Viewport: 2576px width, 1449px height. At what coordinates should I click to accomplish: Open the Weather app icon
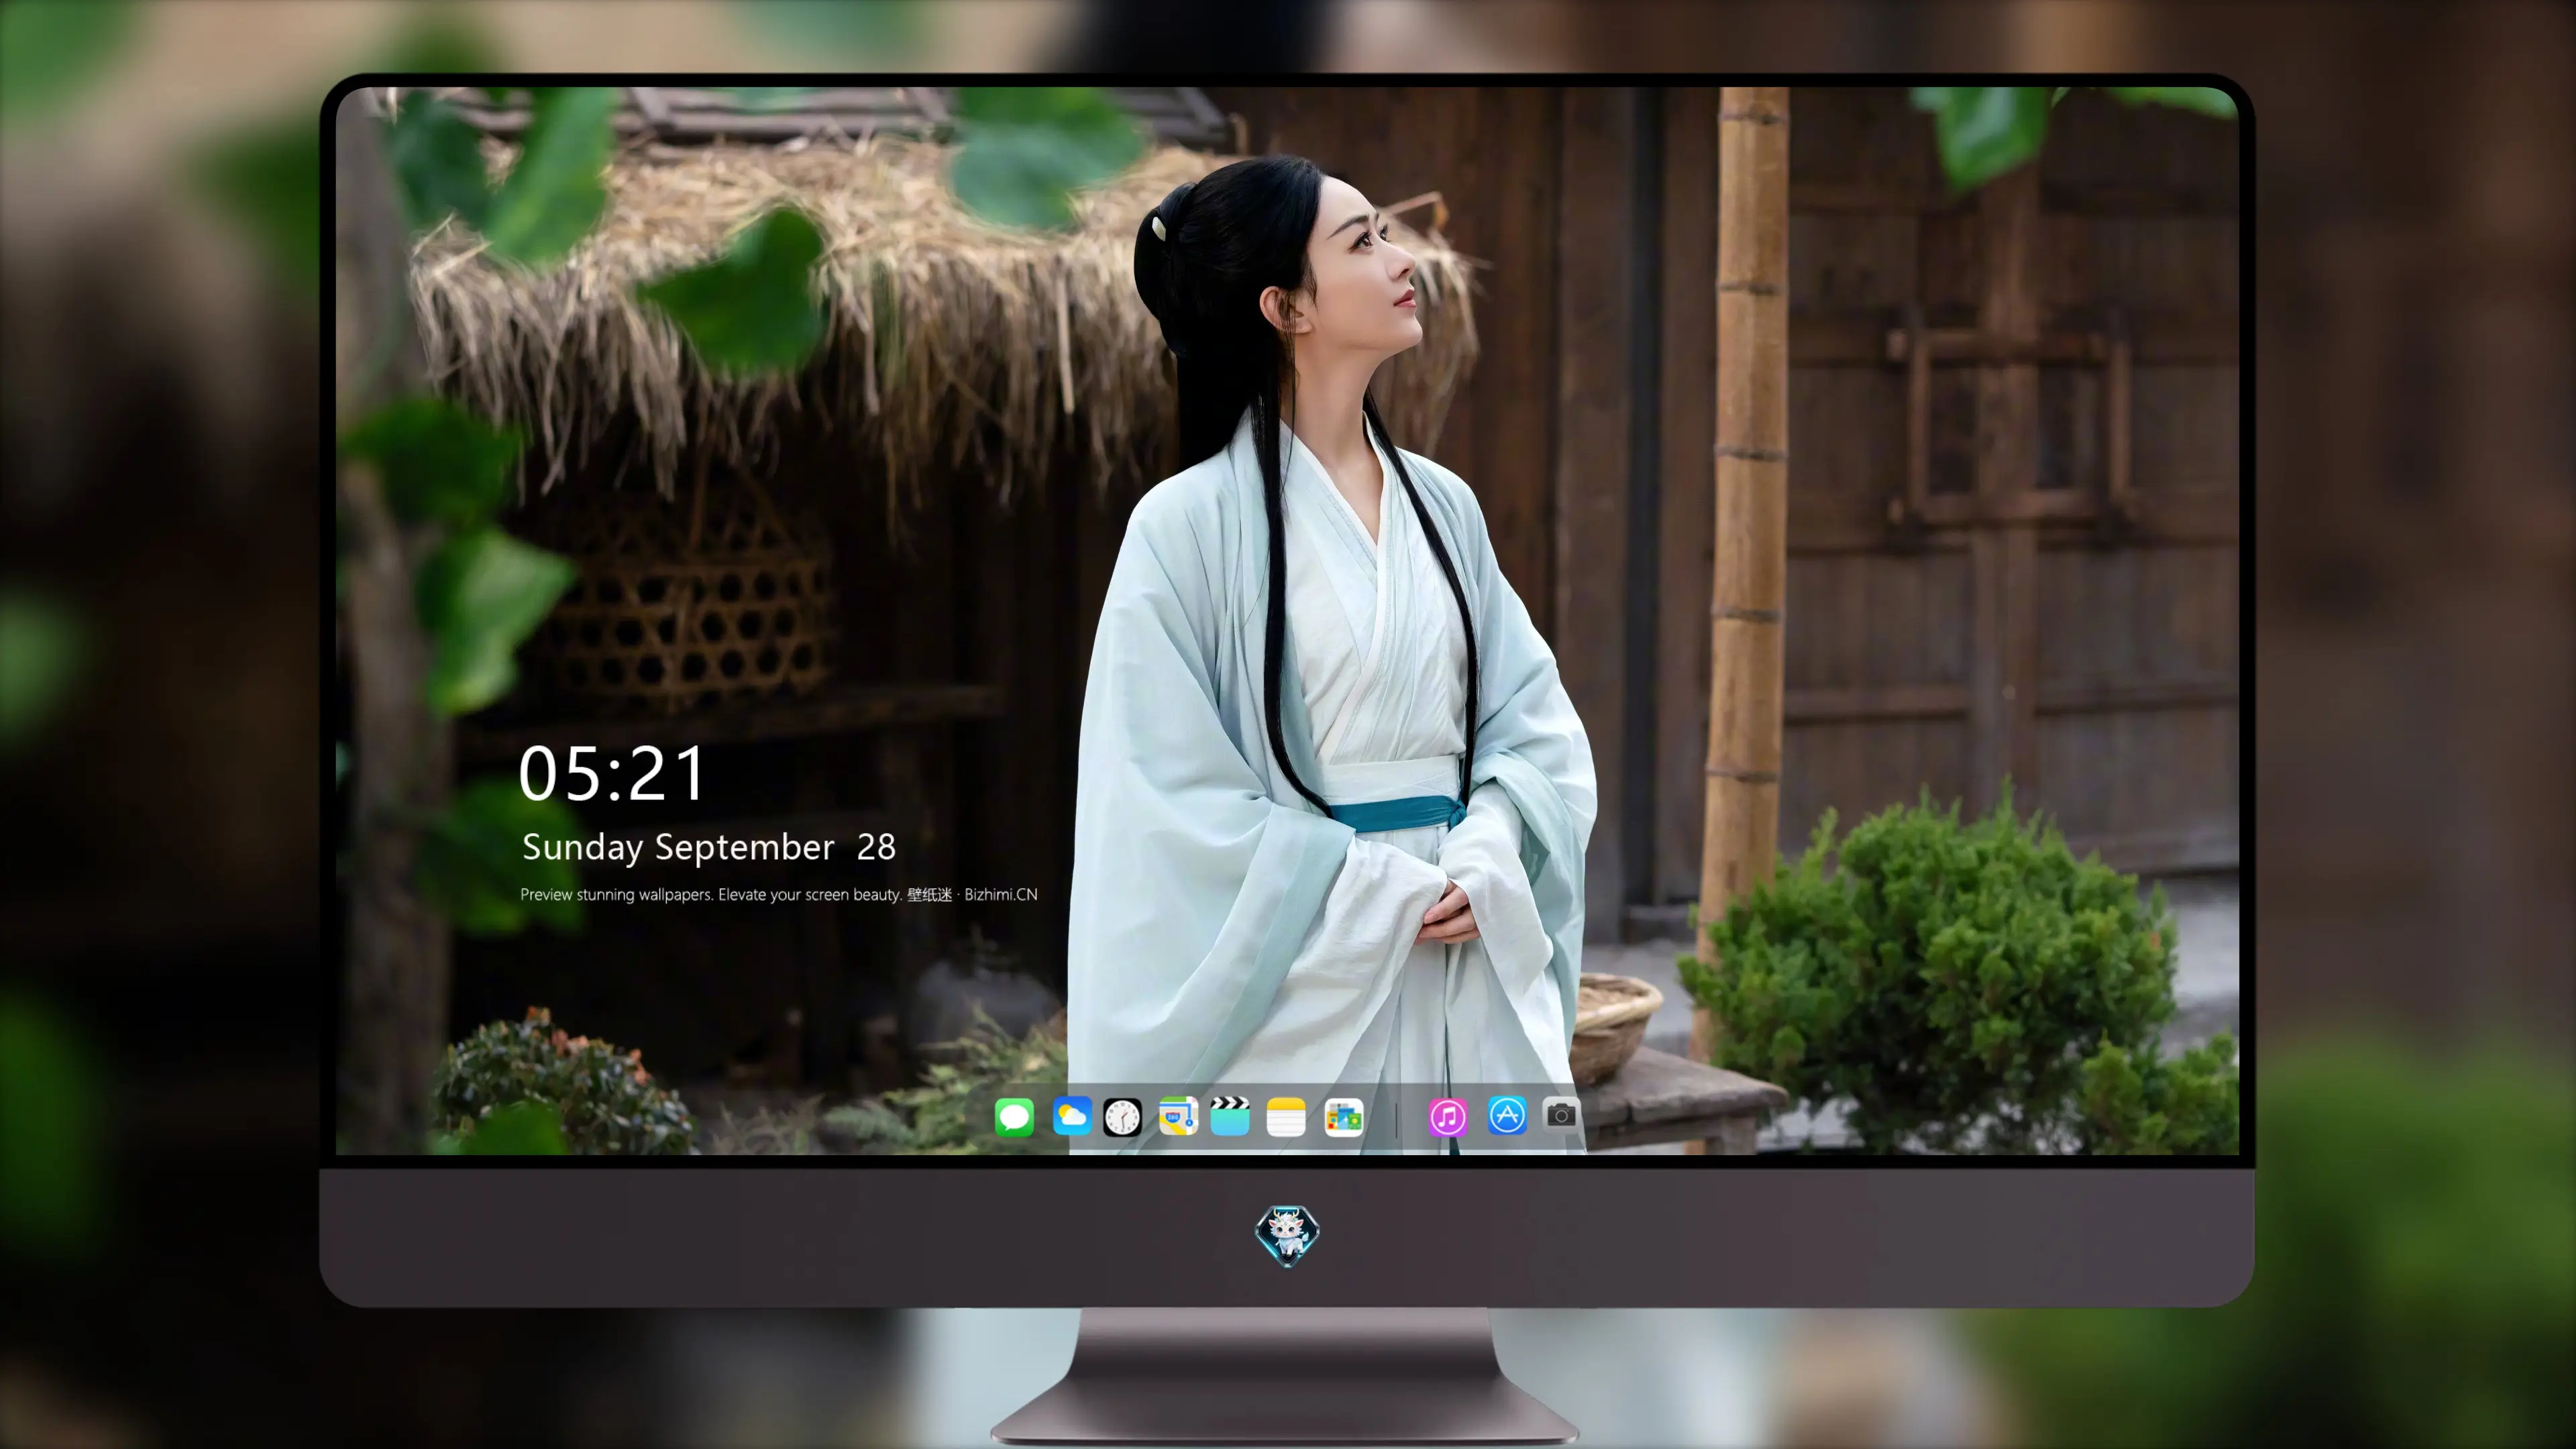point(1071,1116)
